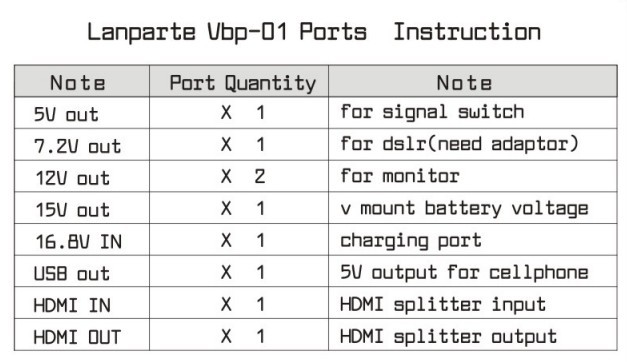The height and width of the screenshot is (362, 627).
Task: Click the 12V out row label
Action: pyautogui.click(x=72, y=178)
